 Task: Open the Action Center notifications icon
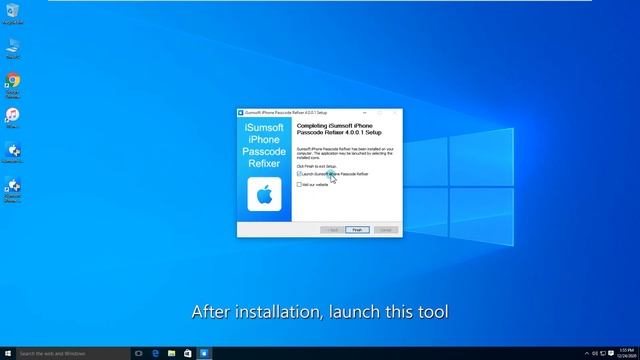(611, 353)
